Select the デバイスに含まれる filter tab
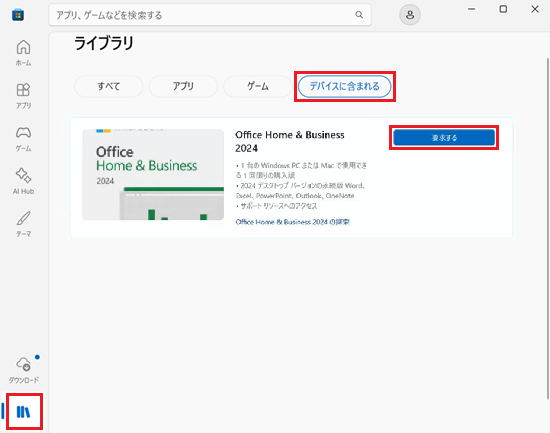The width and height of the screenshot is (550, 433). [x=344, y=86]
